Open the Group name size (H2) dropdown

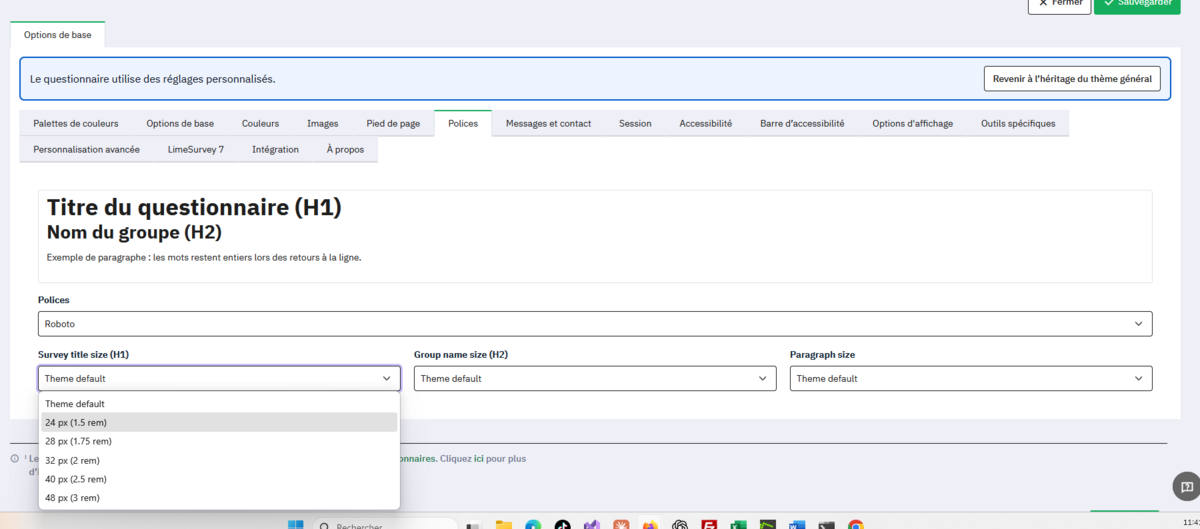click(595, 378)
